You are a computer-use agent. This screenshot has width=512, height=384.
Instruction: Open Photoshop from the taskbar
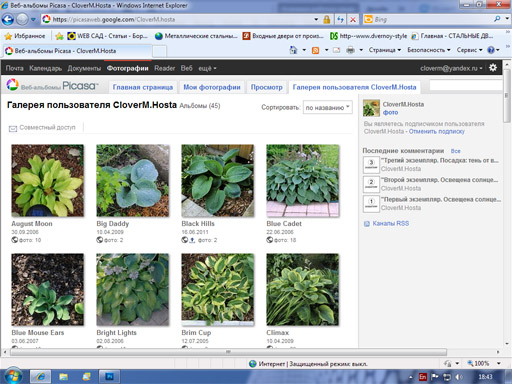[x=109, y=377]
